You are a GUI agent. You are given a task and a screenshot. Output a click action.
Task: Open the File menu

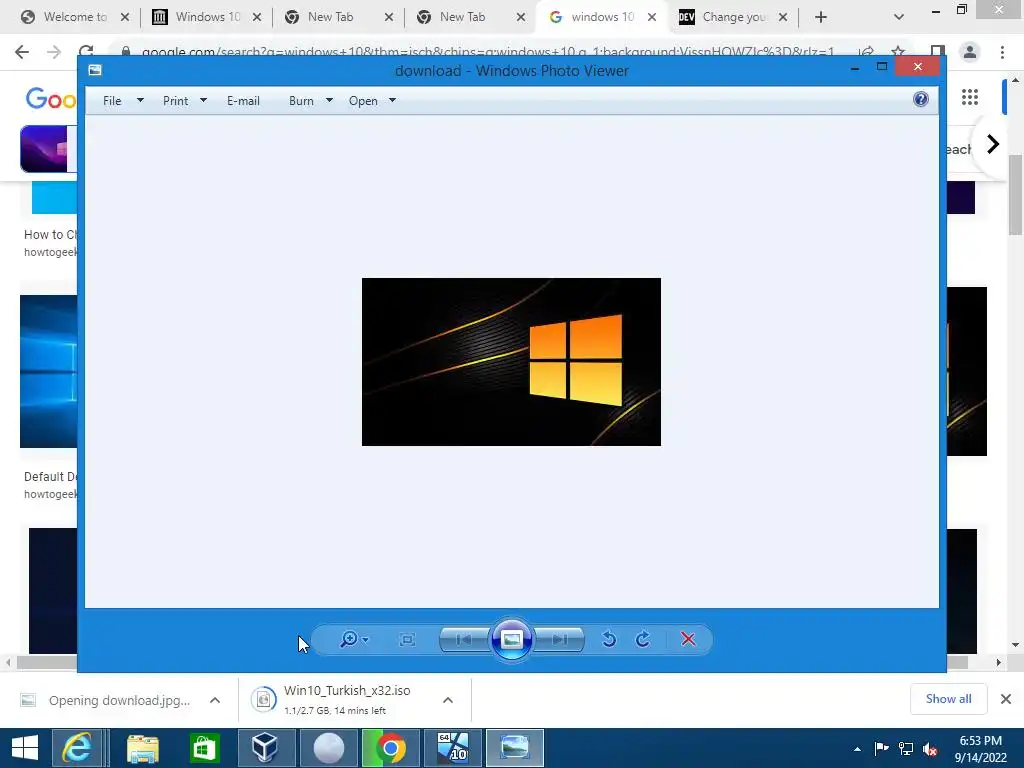(112, 101)
